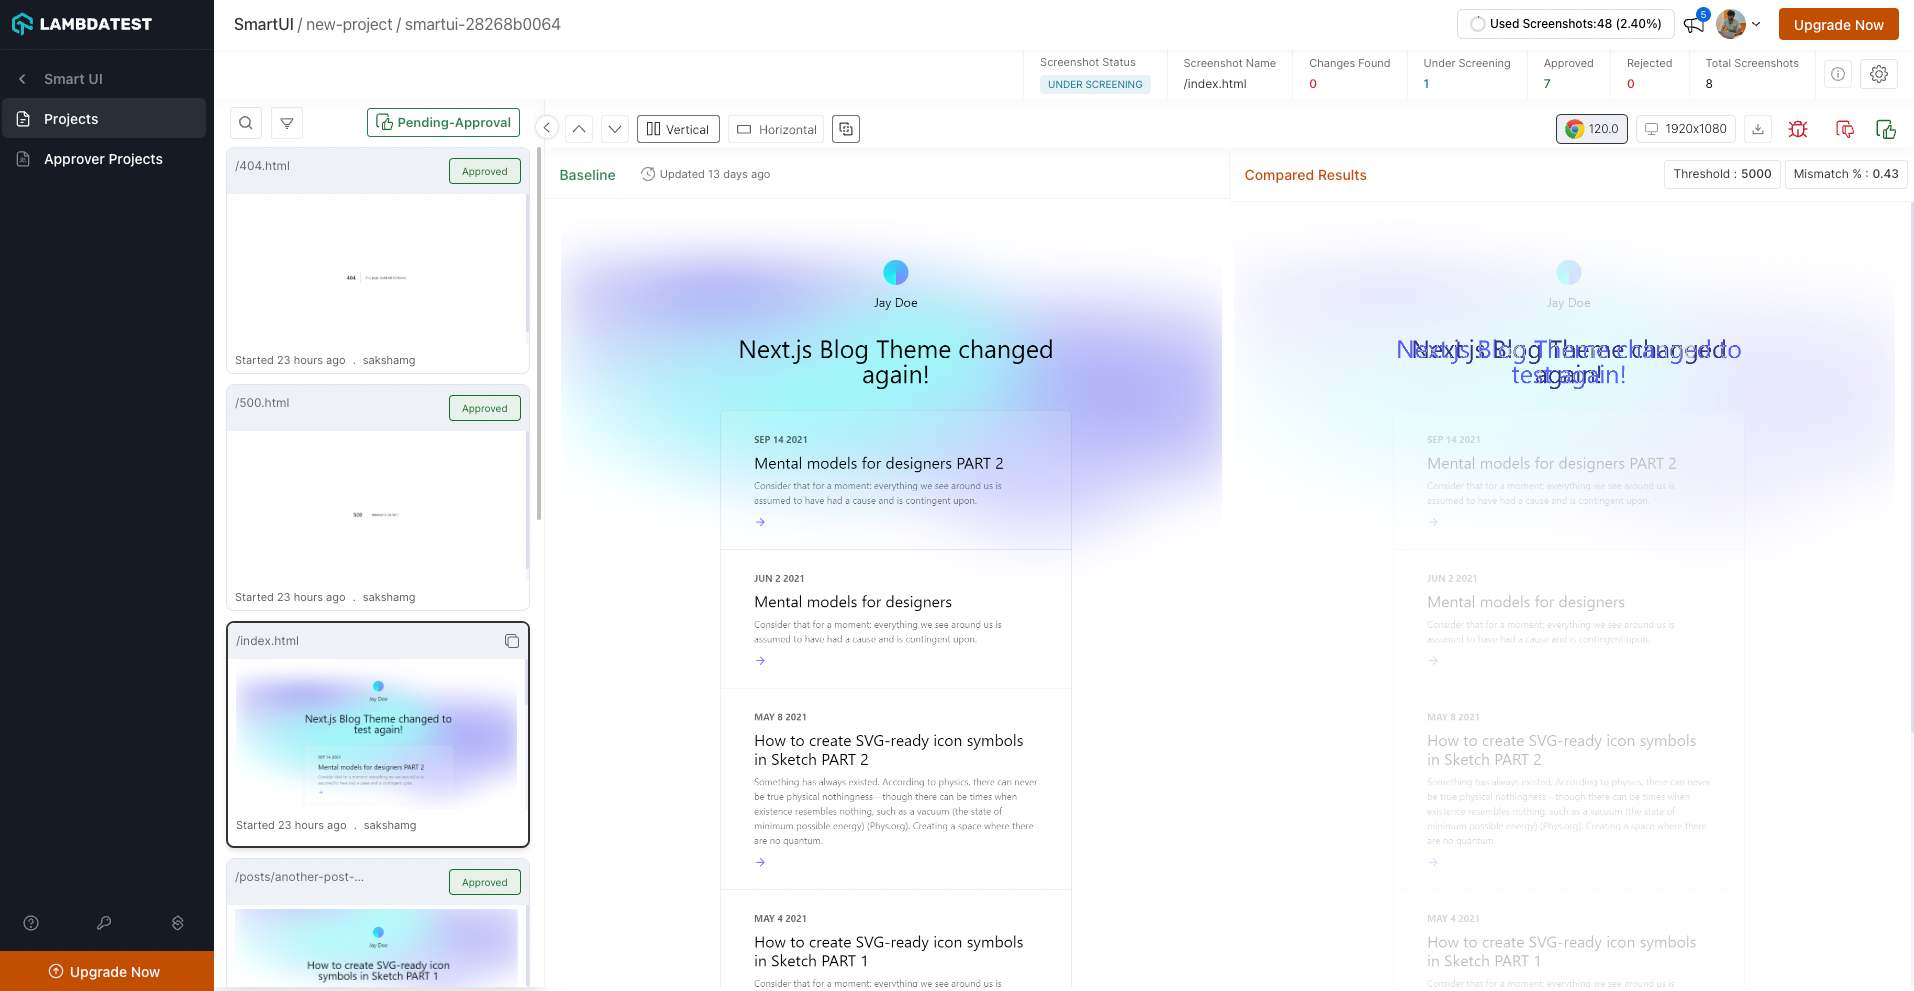Reject the screenshot with thumbs-down icon
This screenshot has height=991, width=1914.
[1845, 129]
